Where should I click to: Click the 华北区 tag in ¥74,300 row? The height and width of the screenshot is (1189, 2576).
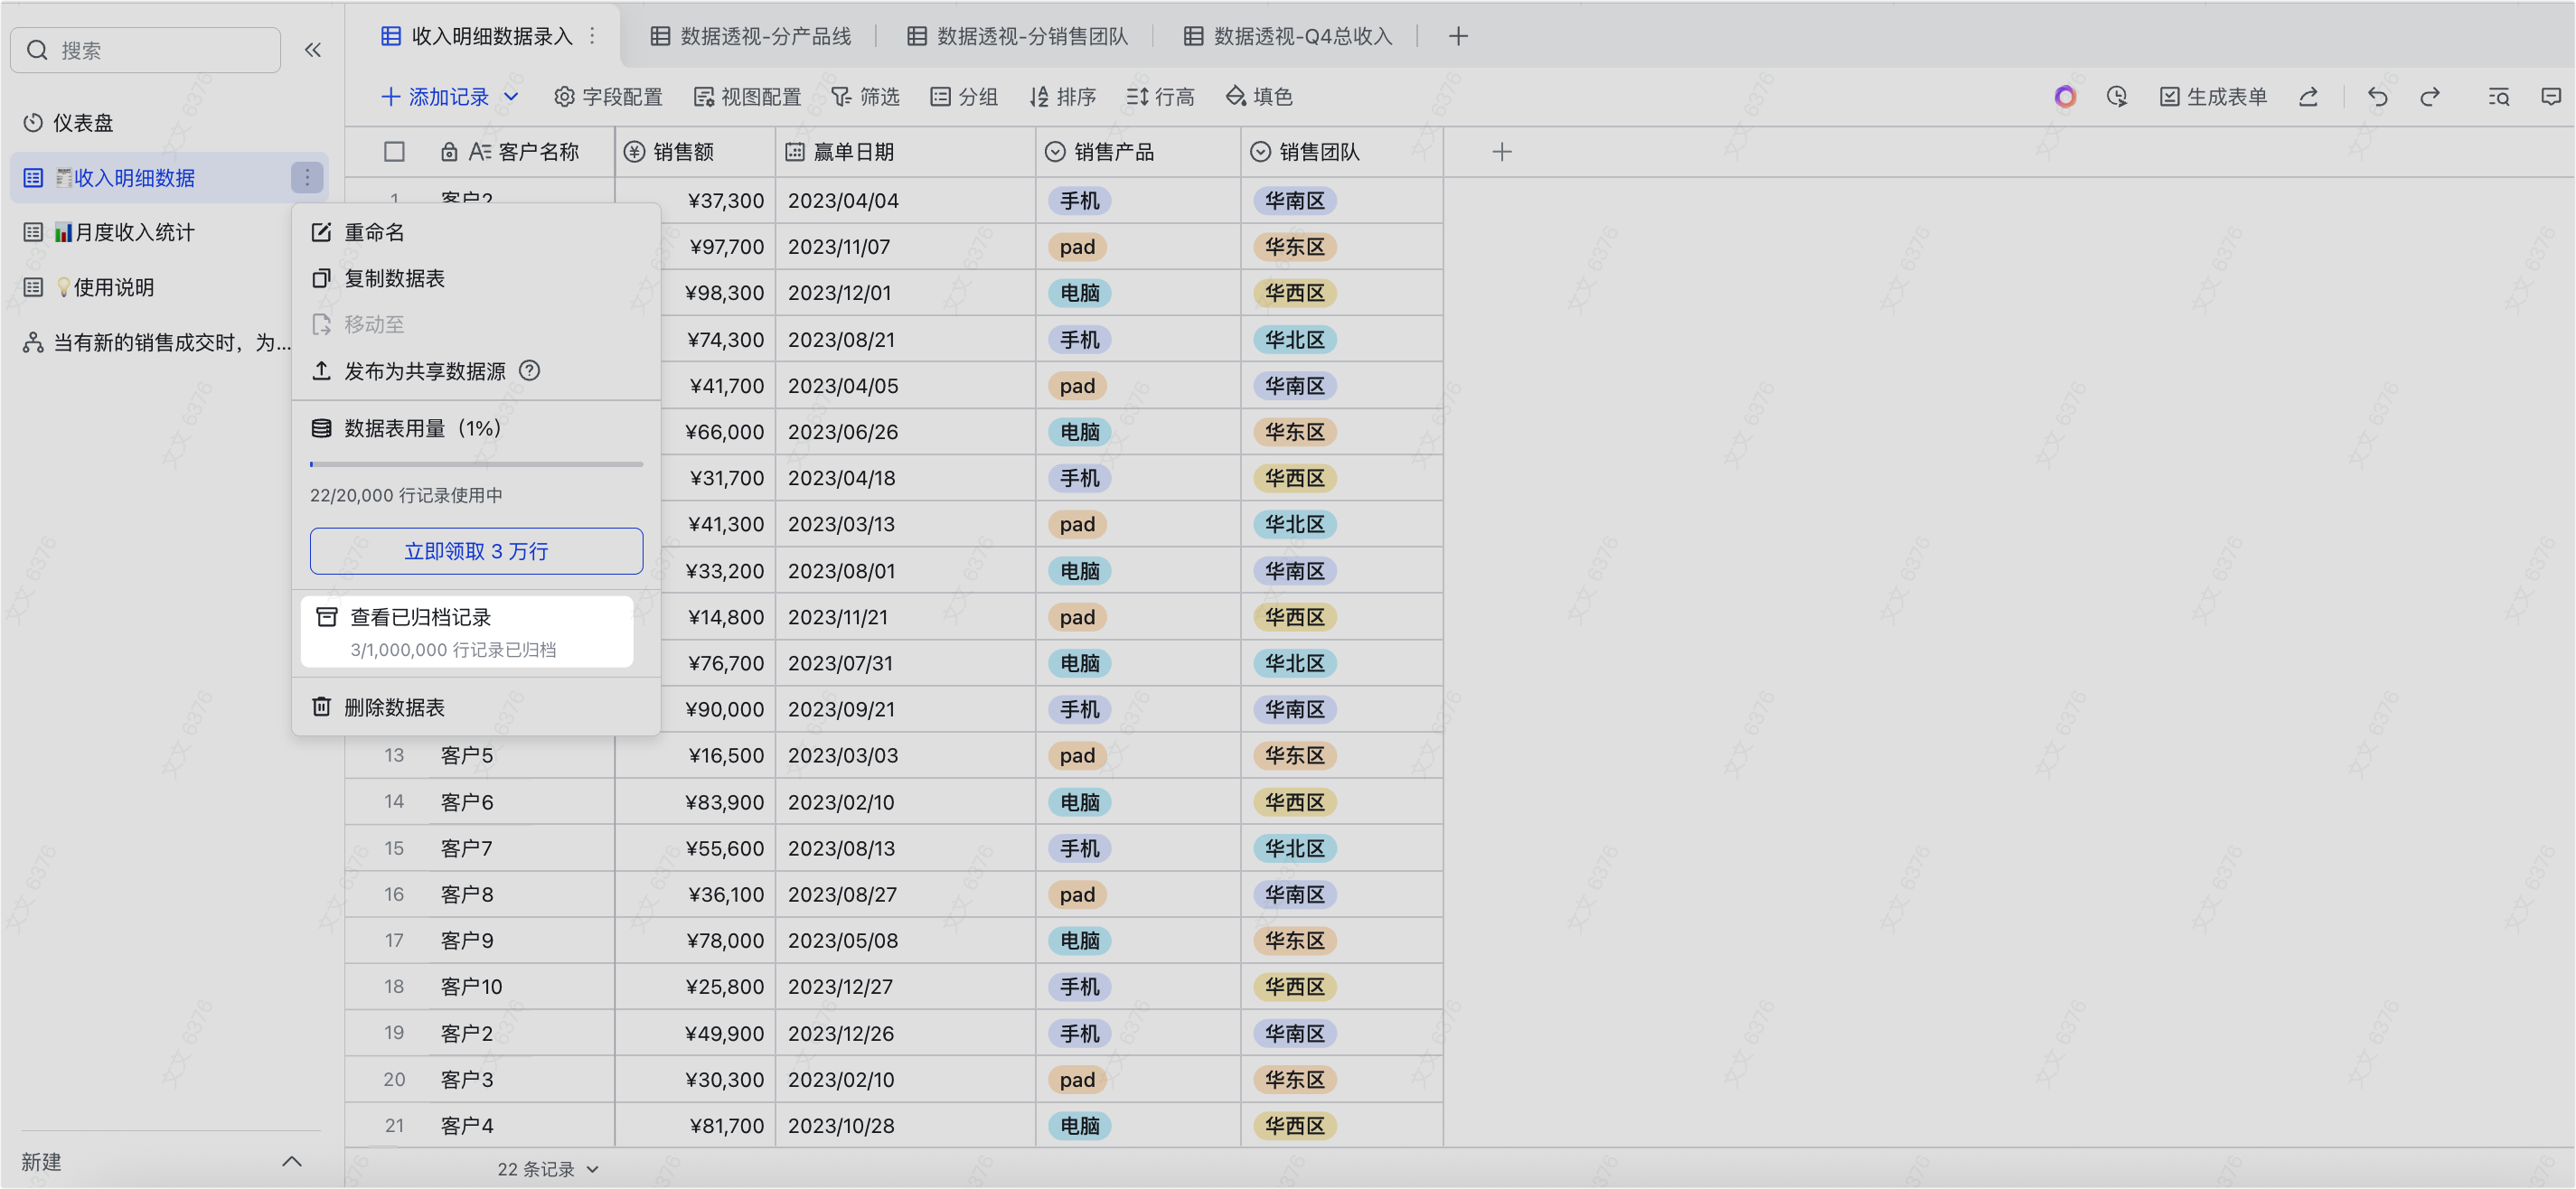1294,340
